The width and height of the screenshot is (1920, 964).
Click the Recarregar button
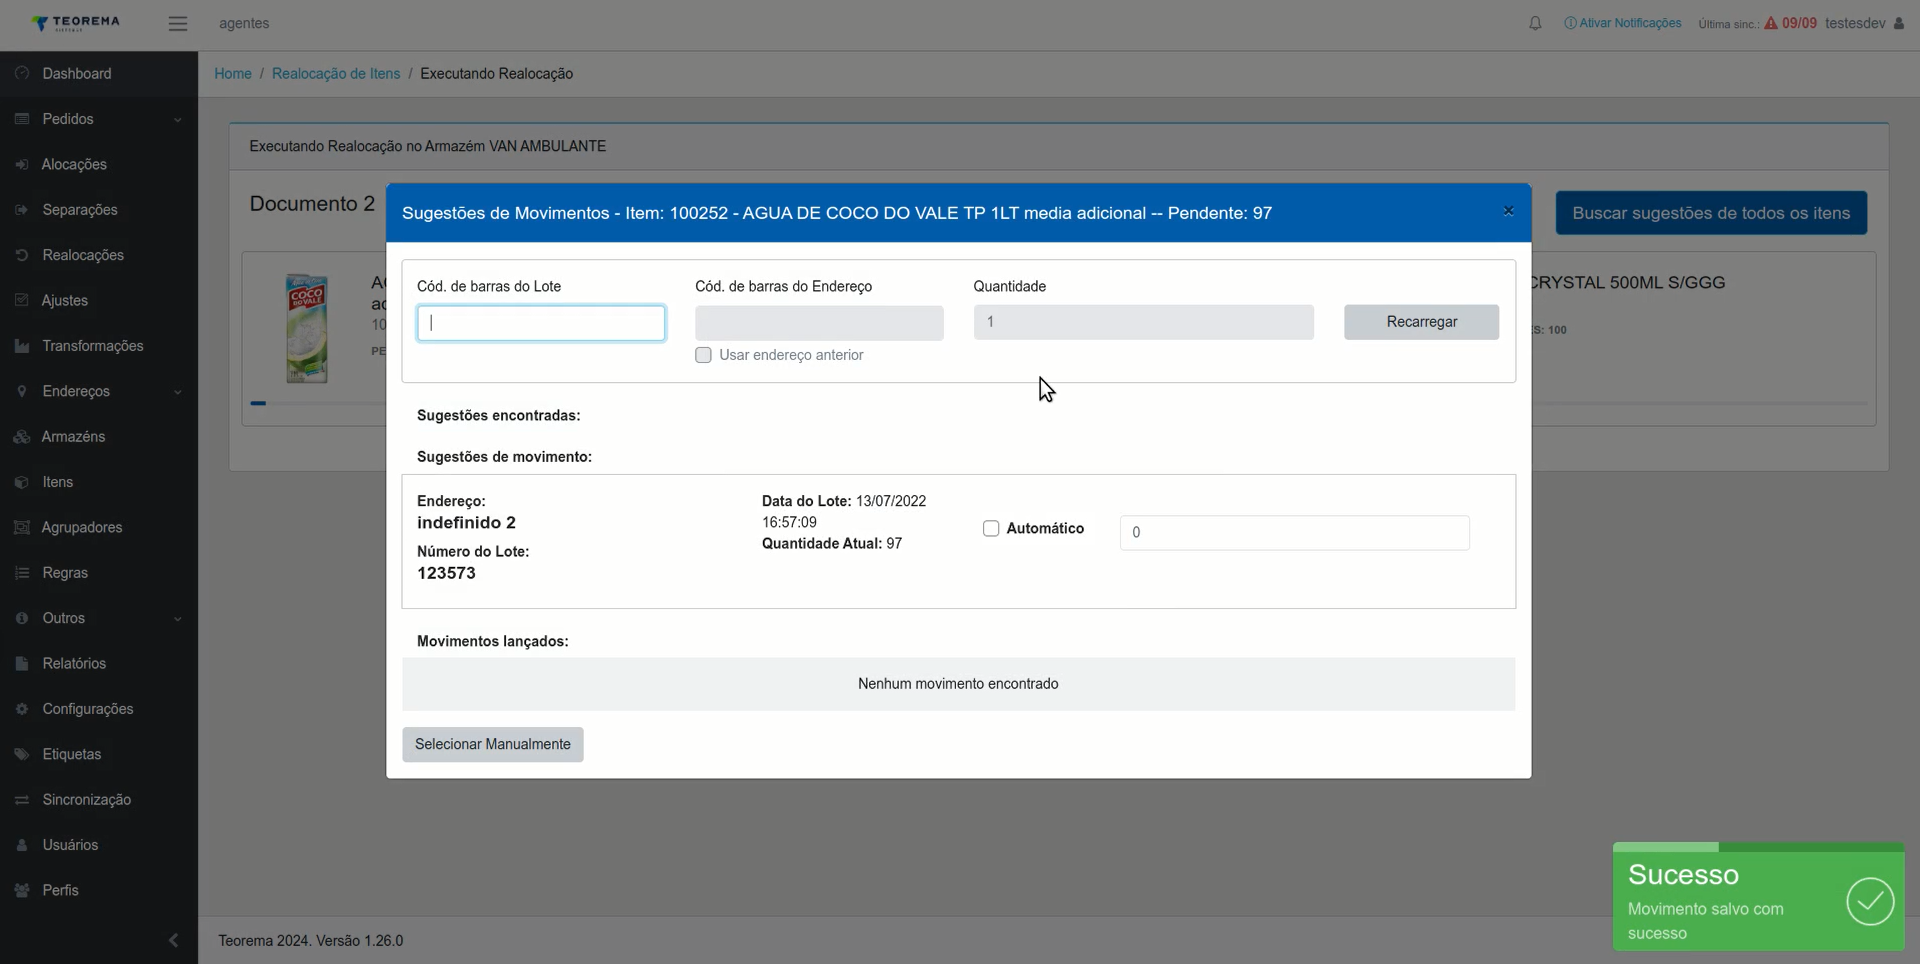point(1421,322)
